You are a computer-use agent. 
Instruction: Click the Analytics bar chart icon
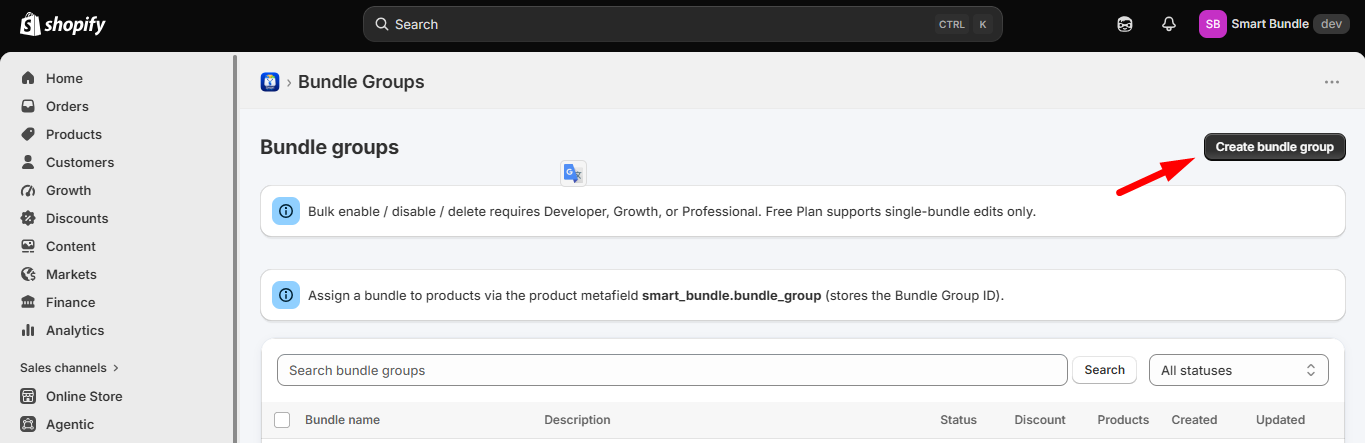28,330
